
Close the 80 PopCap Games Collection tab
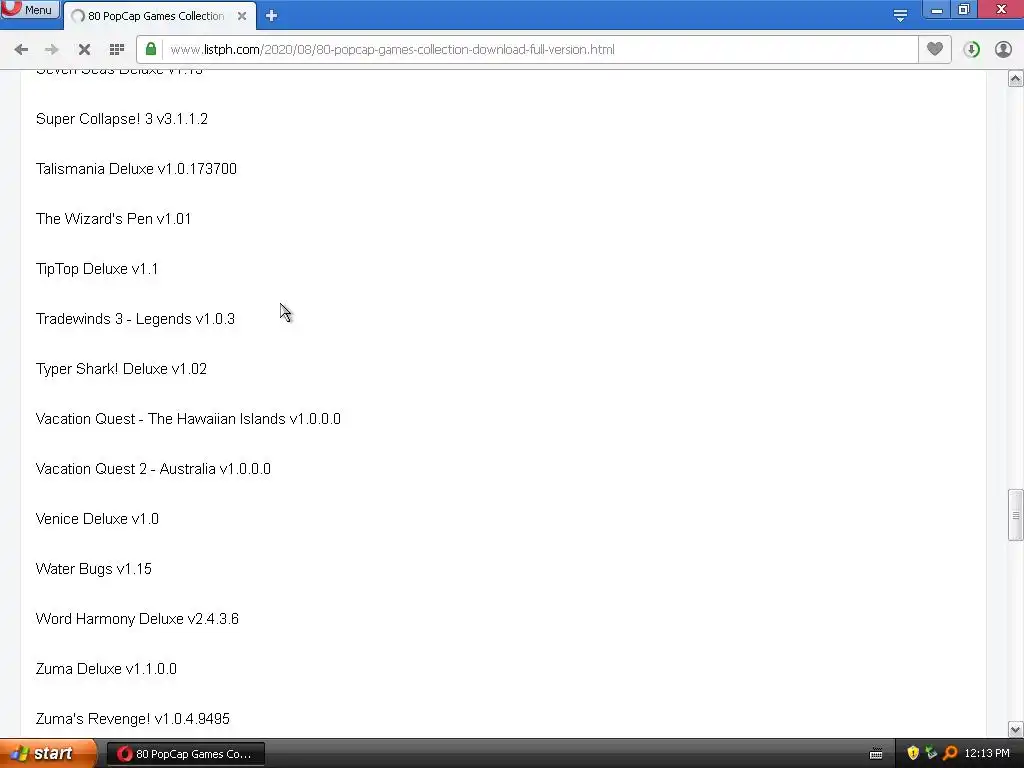[242, 16]
